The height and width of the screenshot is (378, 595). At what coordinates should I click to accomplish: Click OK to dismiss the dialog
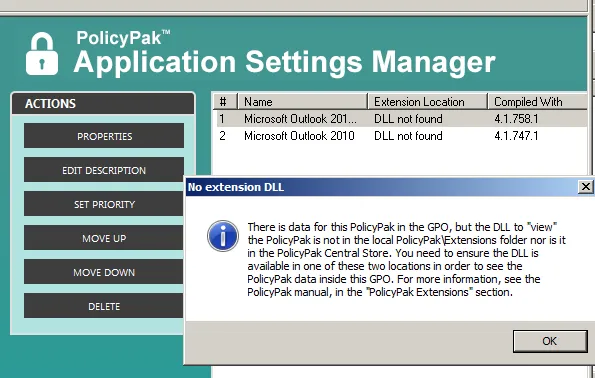(550, 341)
